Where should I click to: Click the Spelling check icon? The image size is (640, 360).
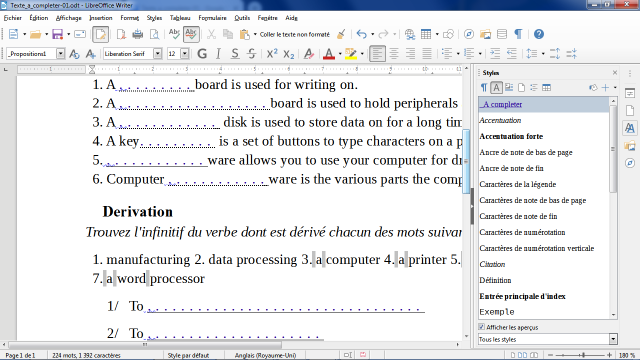pyautogui.click(x=174, y=34)
